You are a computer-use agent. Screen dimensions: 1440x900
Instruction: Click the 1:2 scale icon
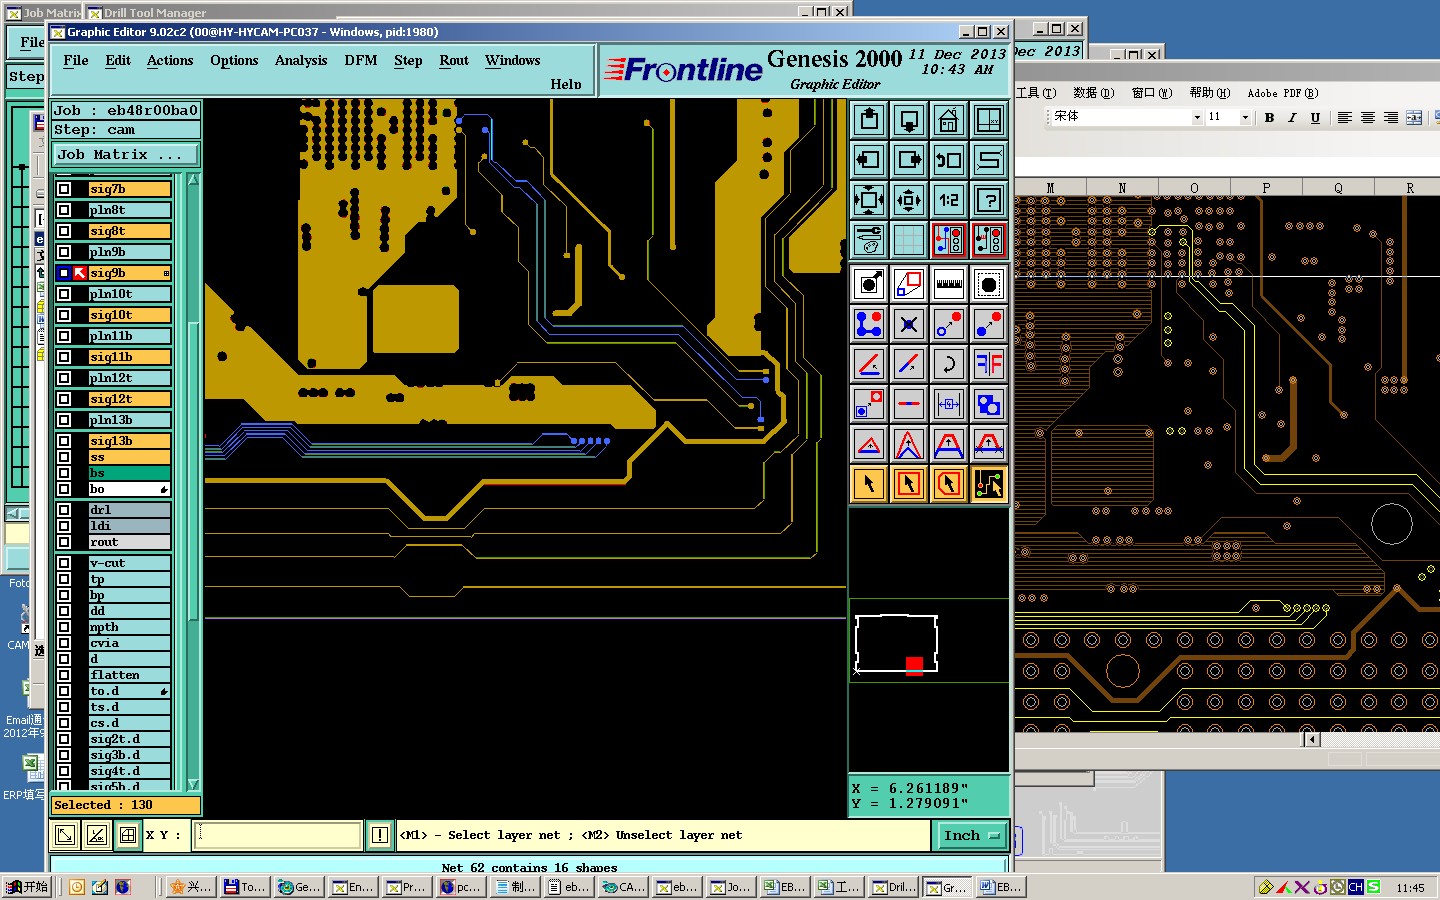click(x=949, y=200)
